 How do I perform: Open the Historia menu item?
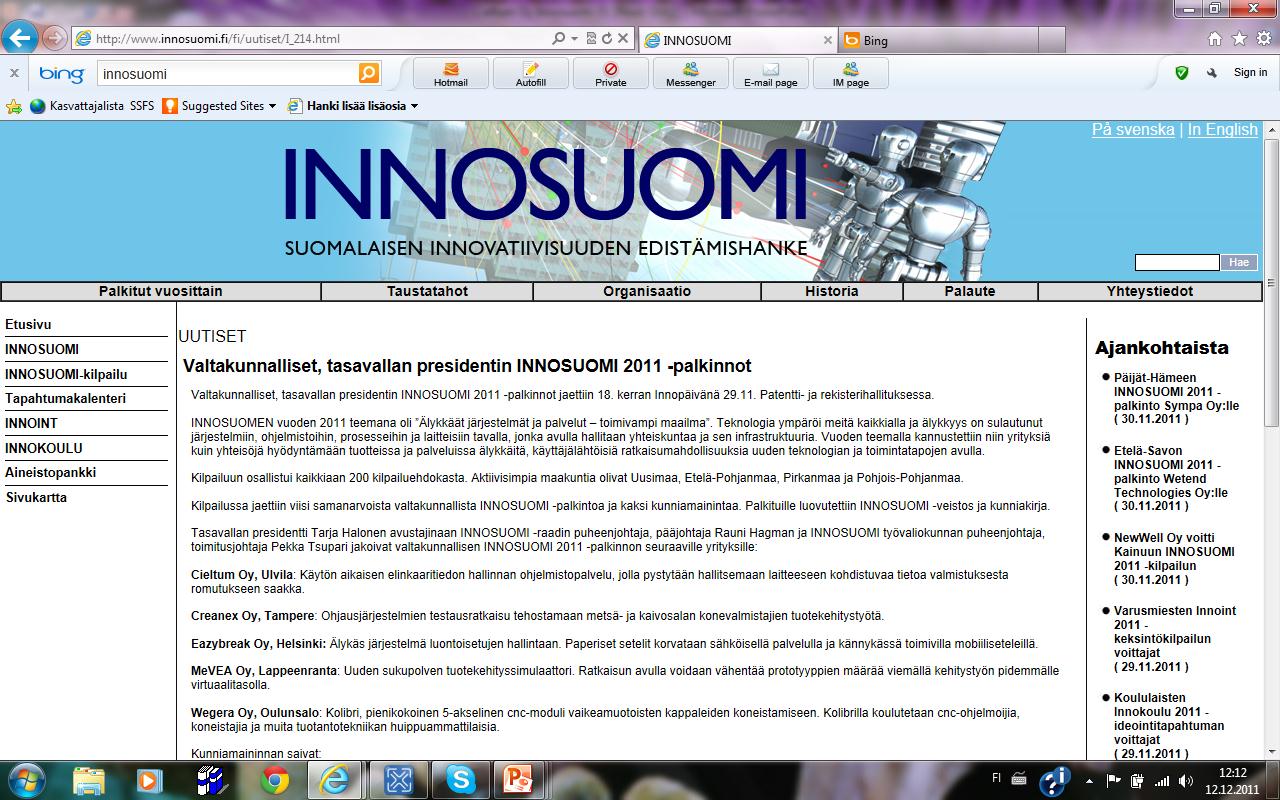[x=832, y=291]
